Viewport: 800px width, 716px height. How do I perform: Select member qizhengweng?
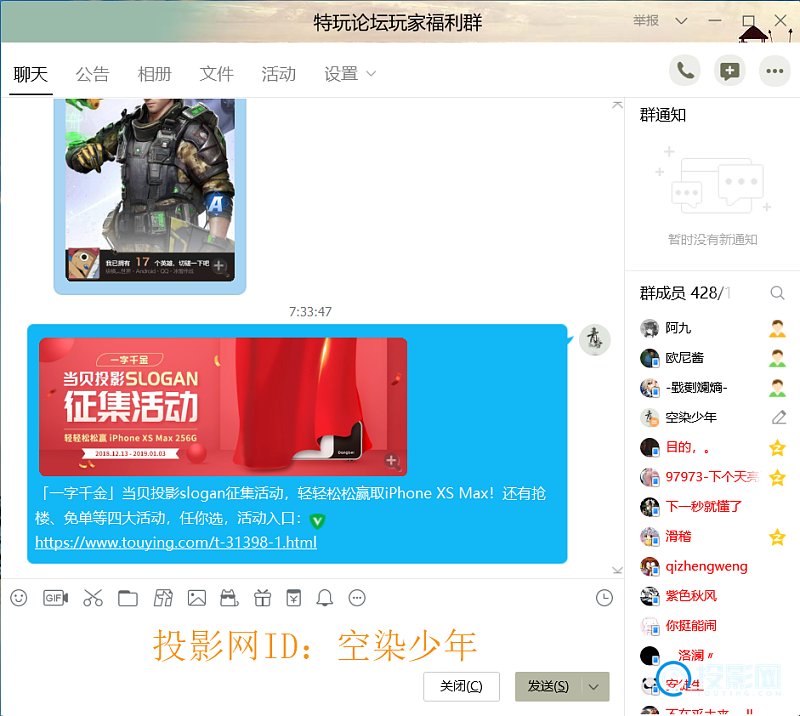710,566
